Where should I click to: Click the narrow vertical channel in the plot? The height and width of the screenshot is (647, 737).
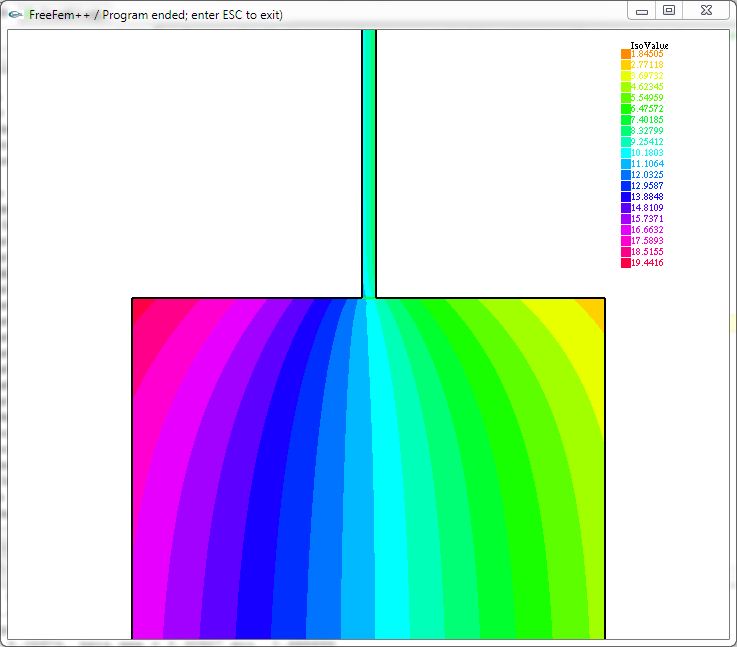(x=369, y=164)
